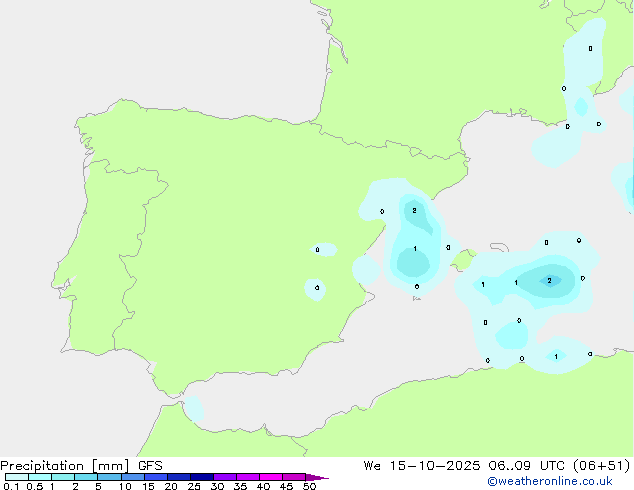Image resolution: width=634 pixels, height=490 pixels.
Task: Click the 'Precipitation [mm]' title text
Action: click(65, 466)
